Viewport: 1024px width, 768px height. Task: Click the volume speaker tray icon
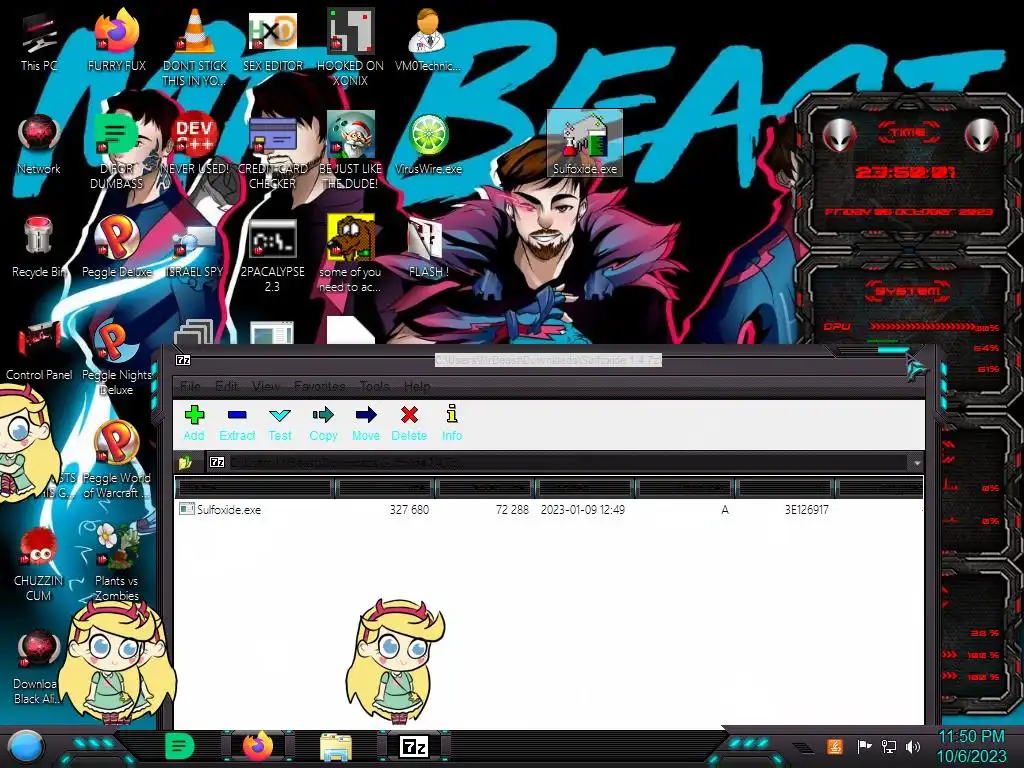[913, 746]
